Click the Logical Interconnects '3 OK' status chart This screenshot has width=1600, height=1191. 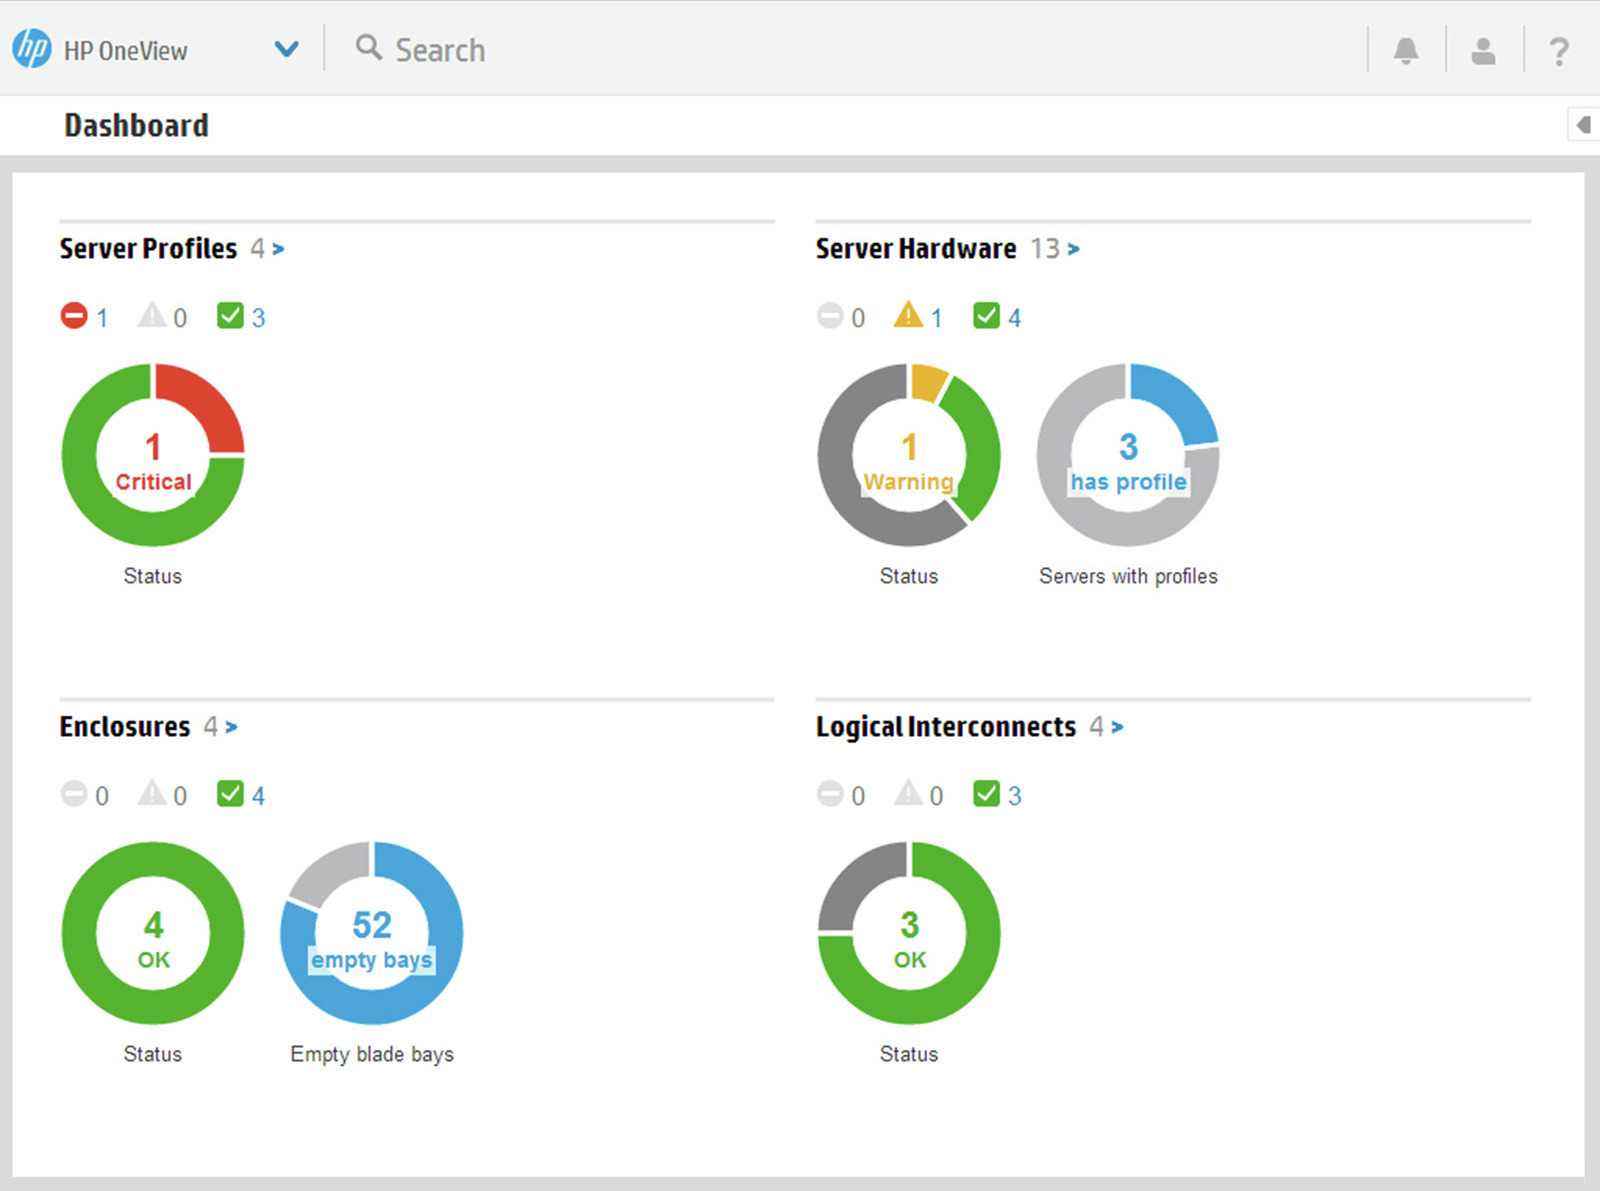coord(909,933)
